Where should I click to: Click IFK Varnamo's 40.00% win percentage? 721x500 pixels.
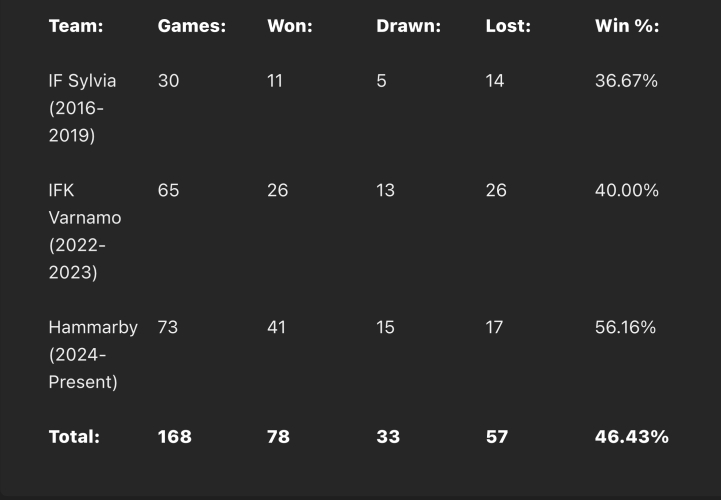tap(627, 190)
